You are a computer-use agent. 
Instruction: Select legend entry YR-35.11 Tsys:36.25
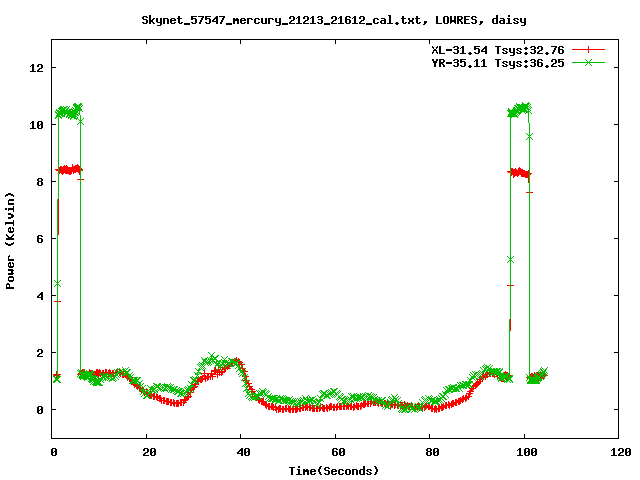(498, 63)
